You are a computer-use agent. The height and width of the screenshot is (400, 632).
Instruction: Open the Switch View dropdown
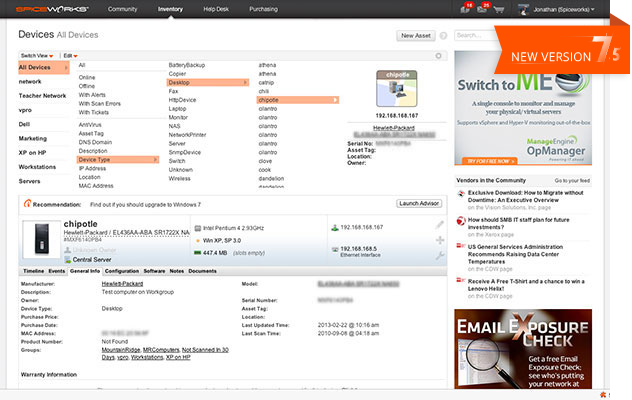tap(37, 56)
